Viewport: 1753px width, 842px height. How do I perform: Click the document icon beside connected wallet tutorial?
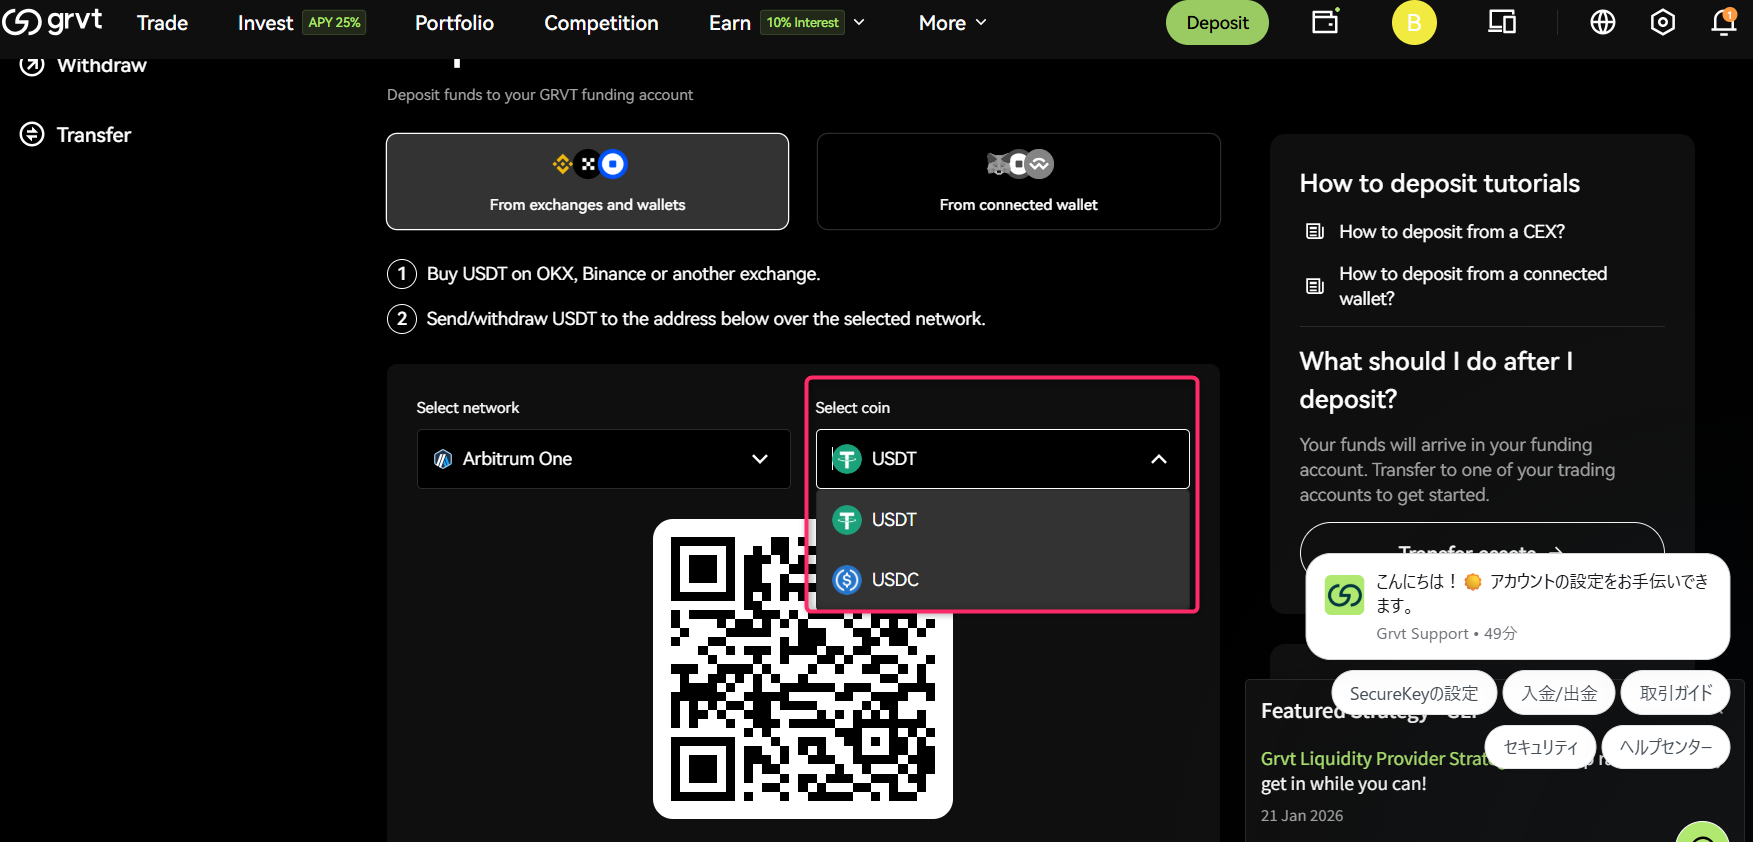(1315, 286)
